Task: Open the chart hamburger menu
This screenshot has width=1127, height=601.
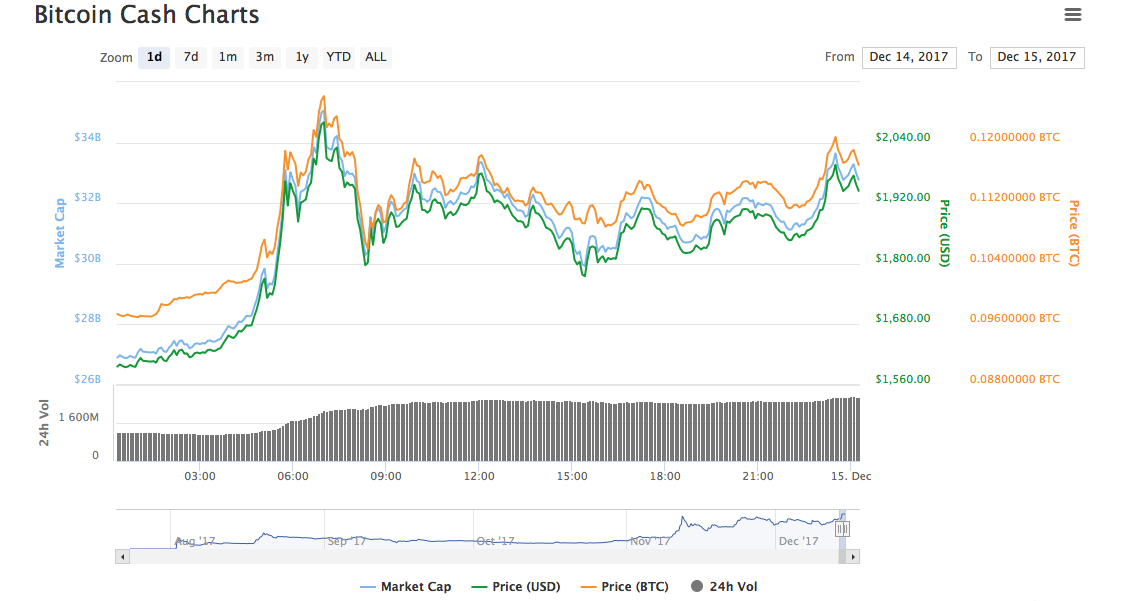Action: click(x=1073, y=15)
